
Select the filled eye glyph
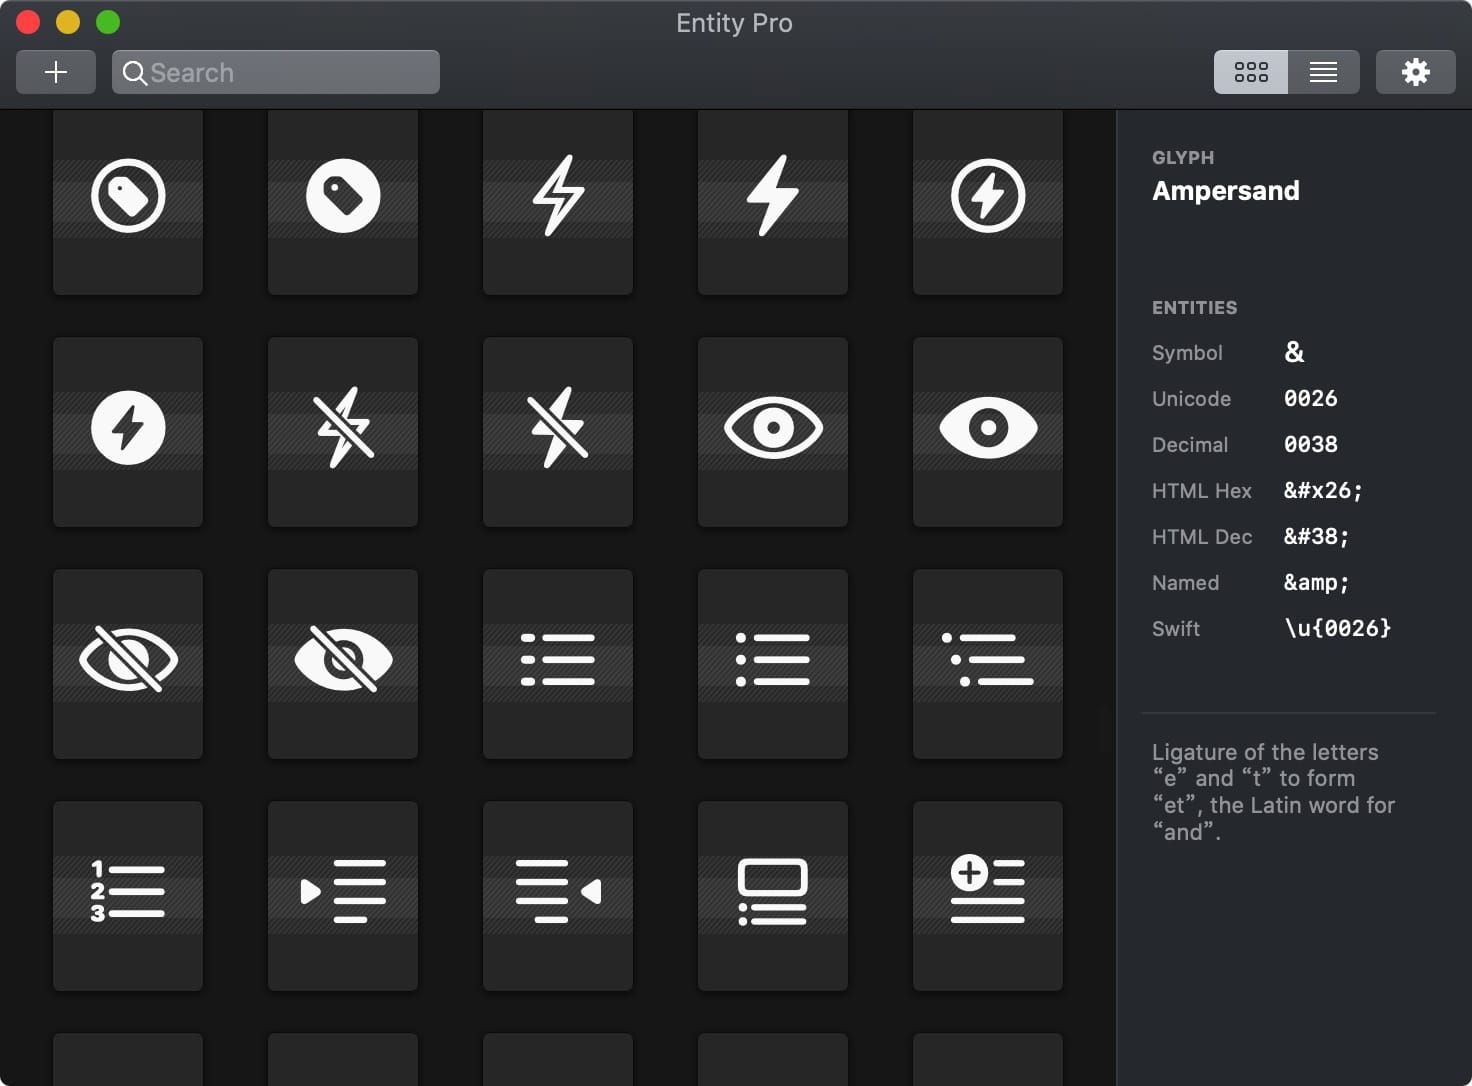click(x=988, y=431)
